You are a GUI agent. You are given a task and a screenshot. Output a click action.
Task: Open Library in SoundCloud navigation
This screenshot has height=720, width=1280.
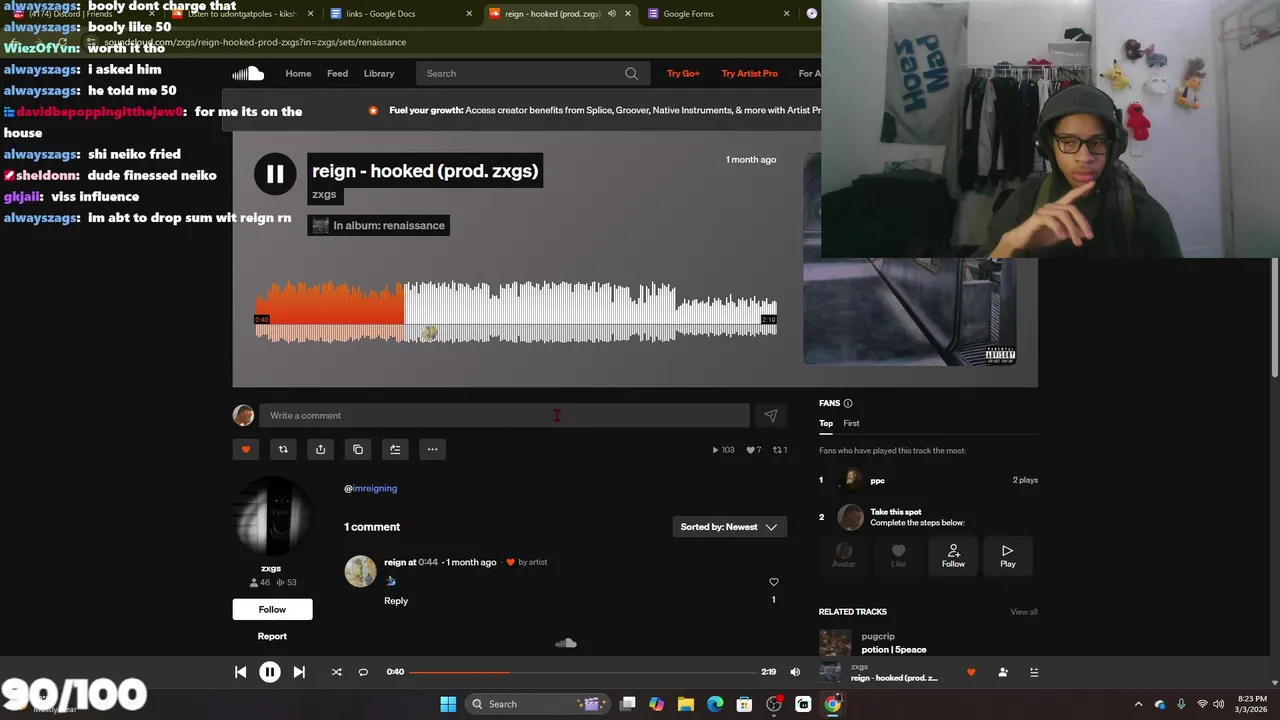click(x=379, y=73)
